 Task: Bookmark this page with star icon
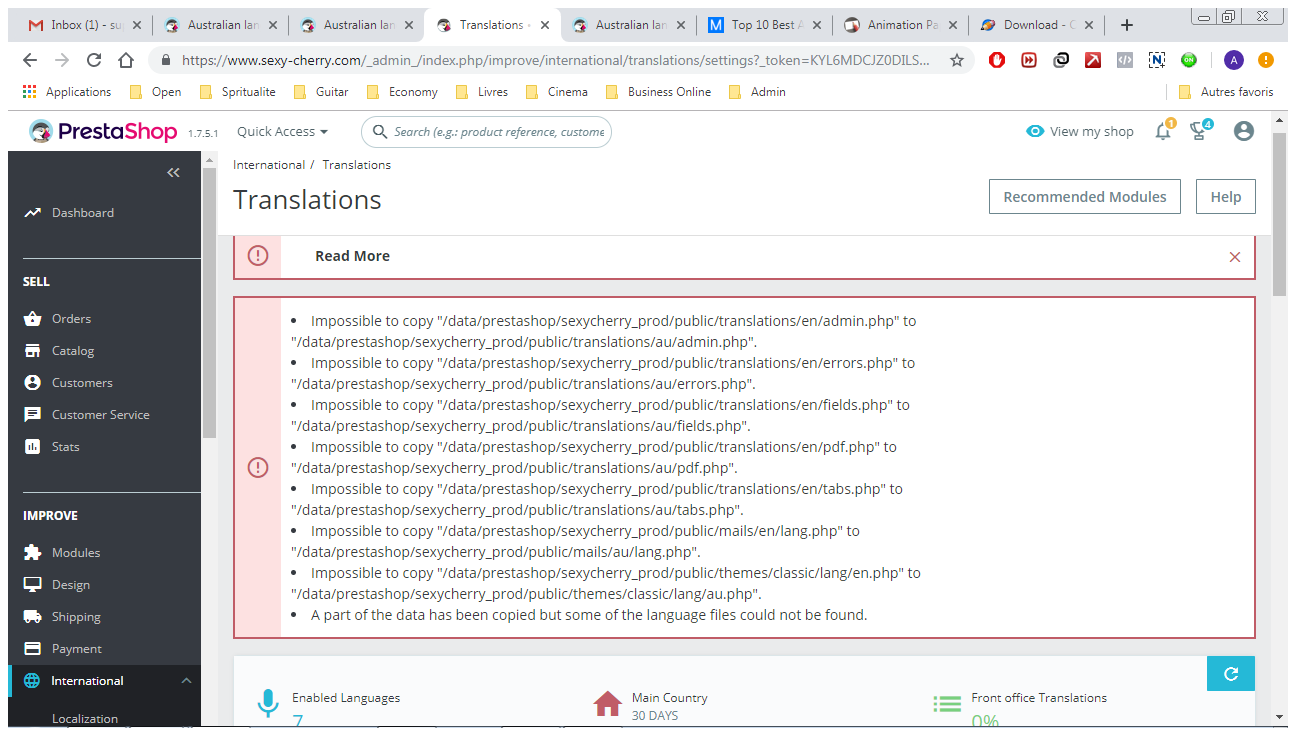tap(957, 60)
